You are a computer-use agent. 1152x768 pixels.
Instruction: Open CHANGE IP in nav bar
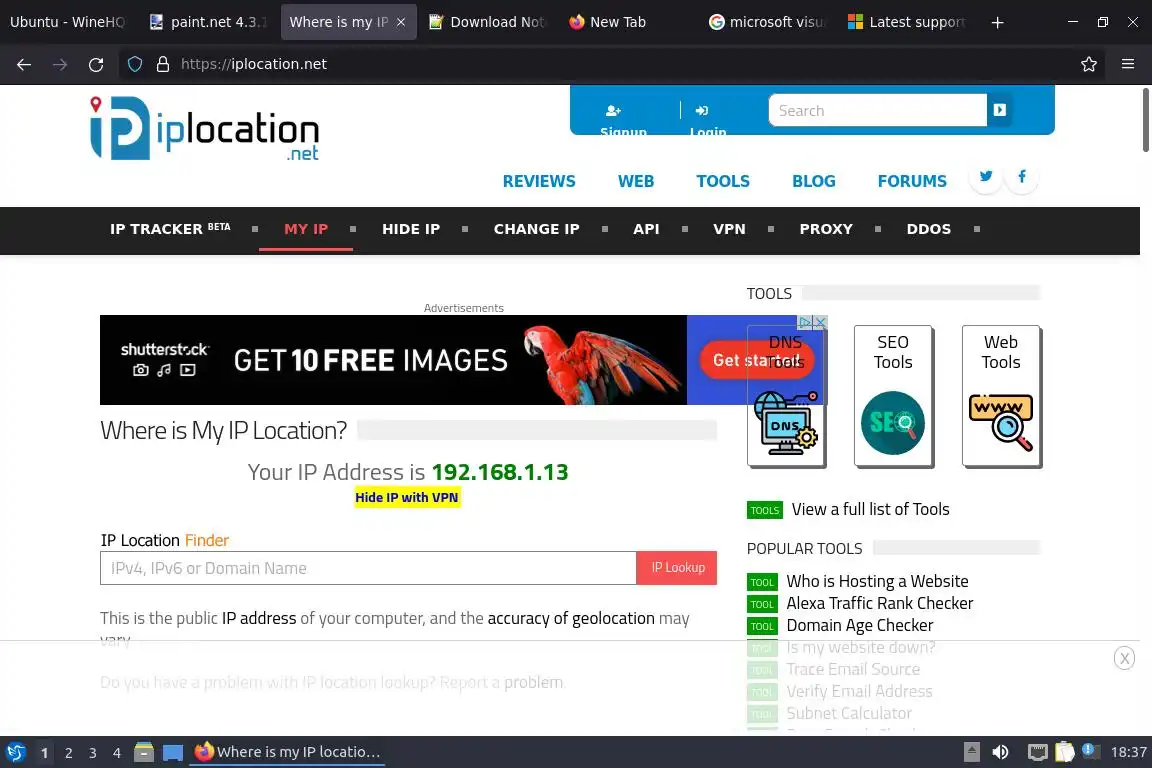tap(536, 229)
